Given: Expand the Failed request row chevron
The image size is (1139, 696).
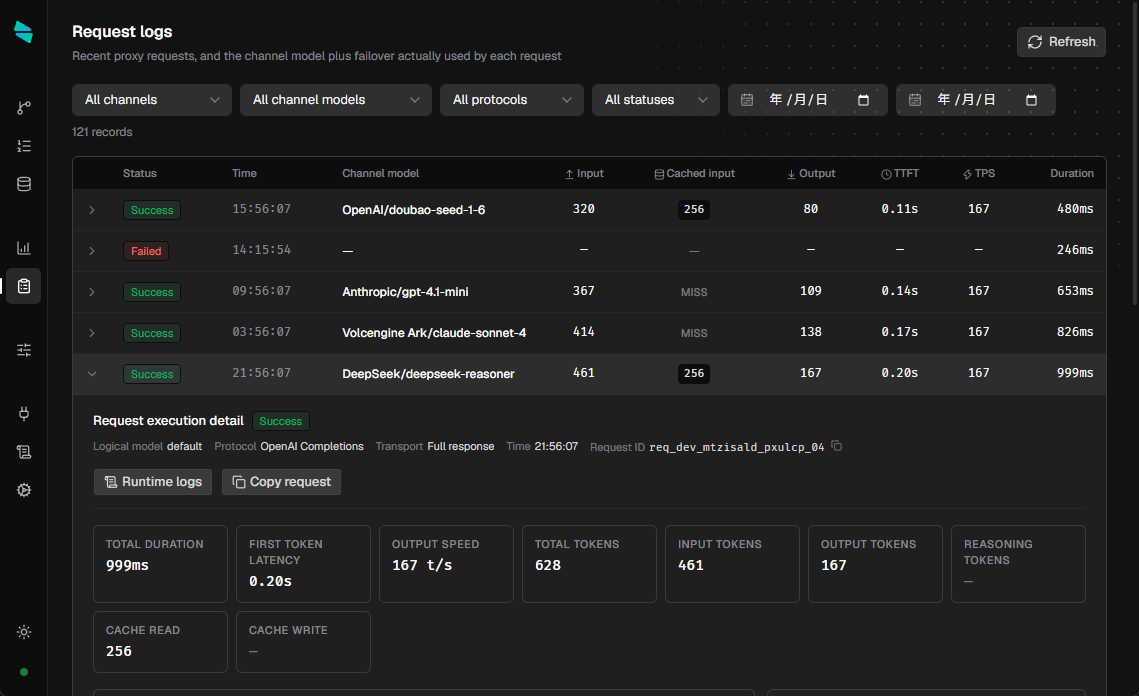Looking at the screenshot, I should point(92,251).
